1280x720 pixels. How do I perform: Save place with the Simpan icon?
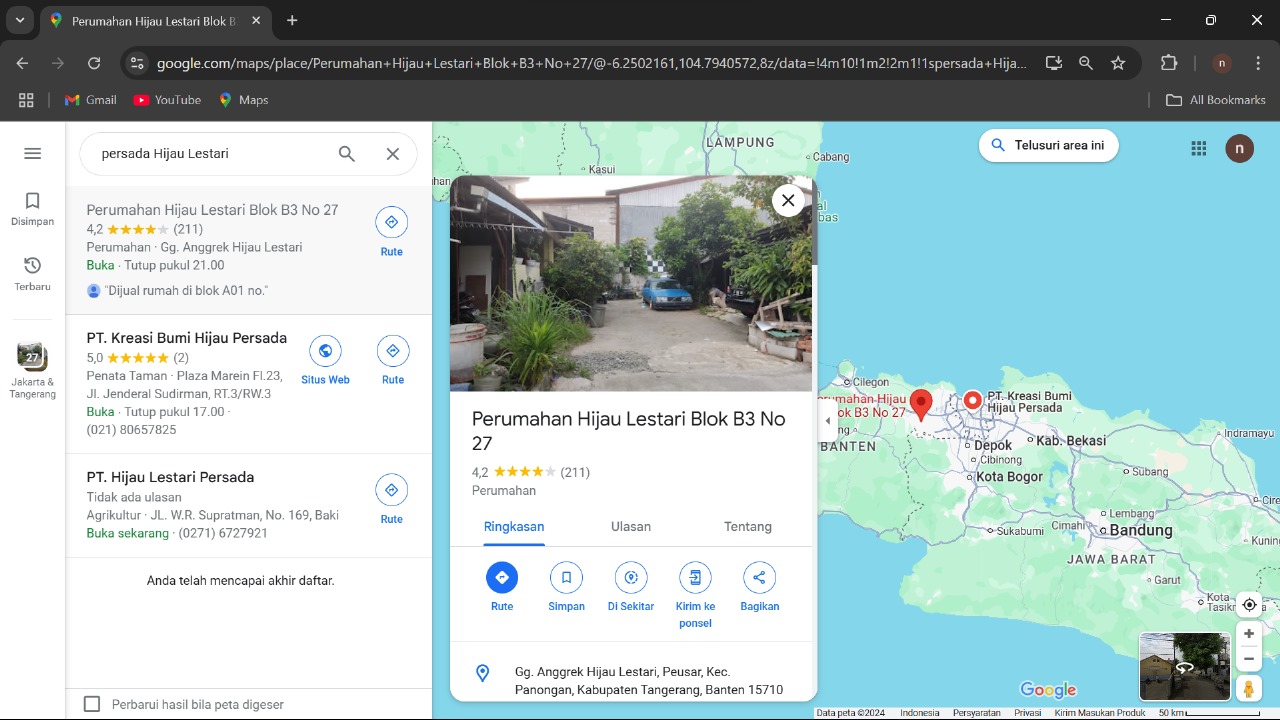coord(566,578)
